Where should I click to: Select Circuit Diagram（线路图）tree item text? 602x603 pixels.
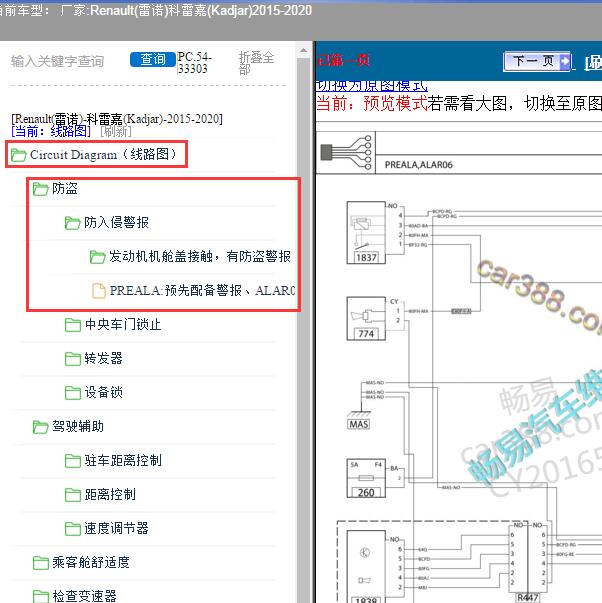coord(103,155)
